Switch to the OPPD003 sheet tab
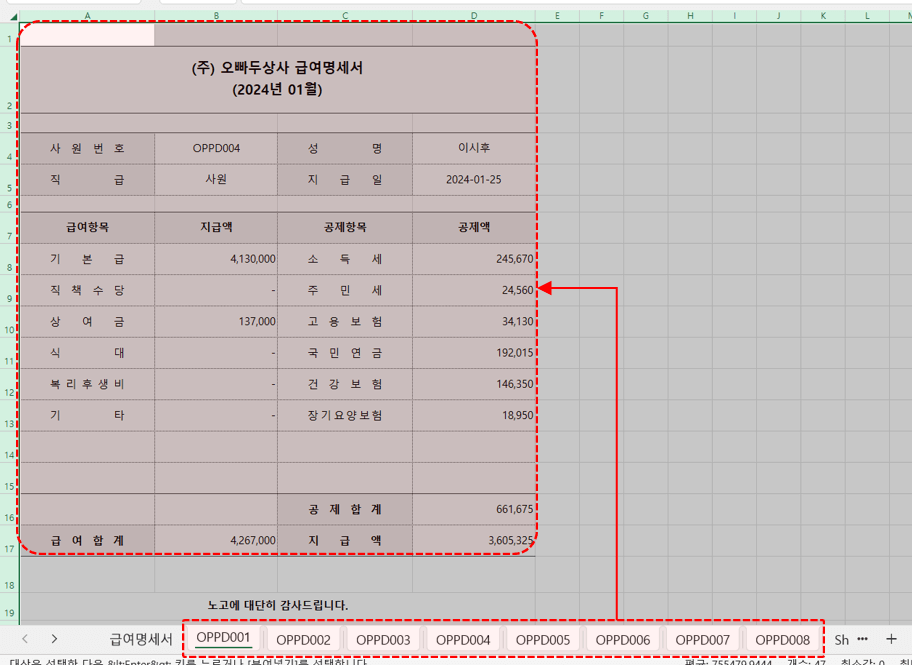 tap(383, 640)
